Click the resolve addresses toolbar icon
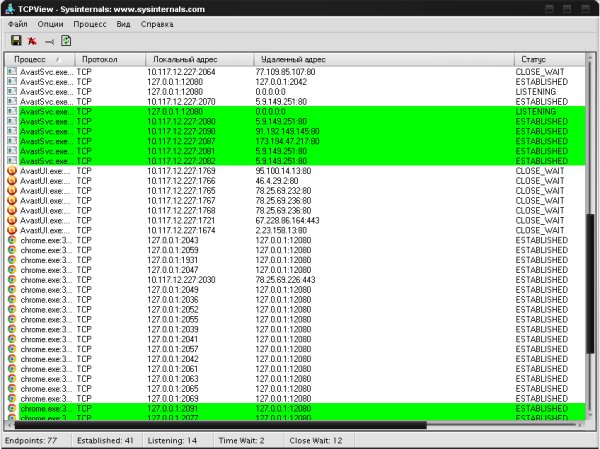600x449 pixels. tap(49, 42)
